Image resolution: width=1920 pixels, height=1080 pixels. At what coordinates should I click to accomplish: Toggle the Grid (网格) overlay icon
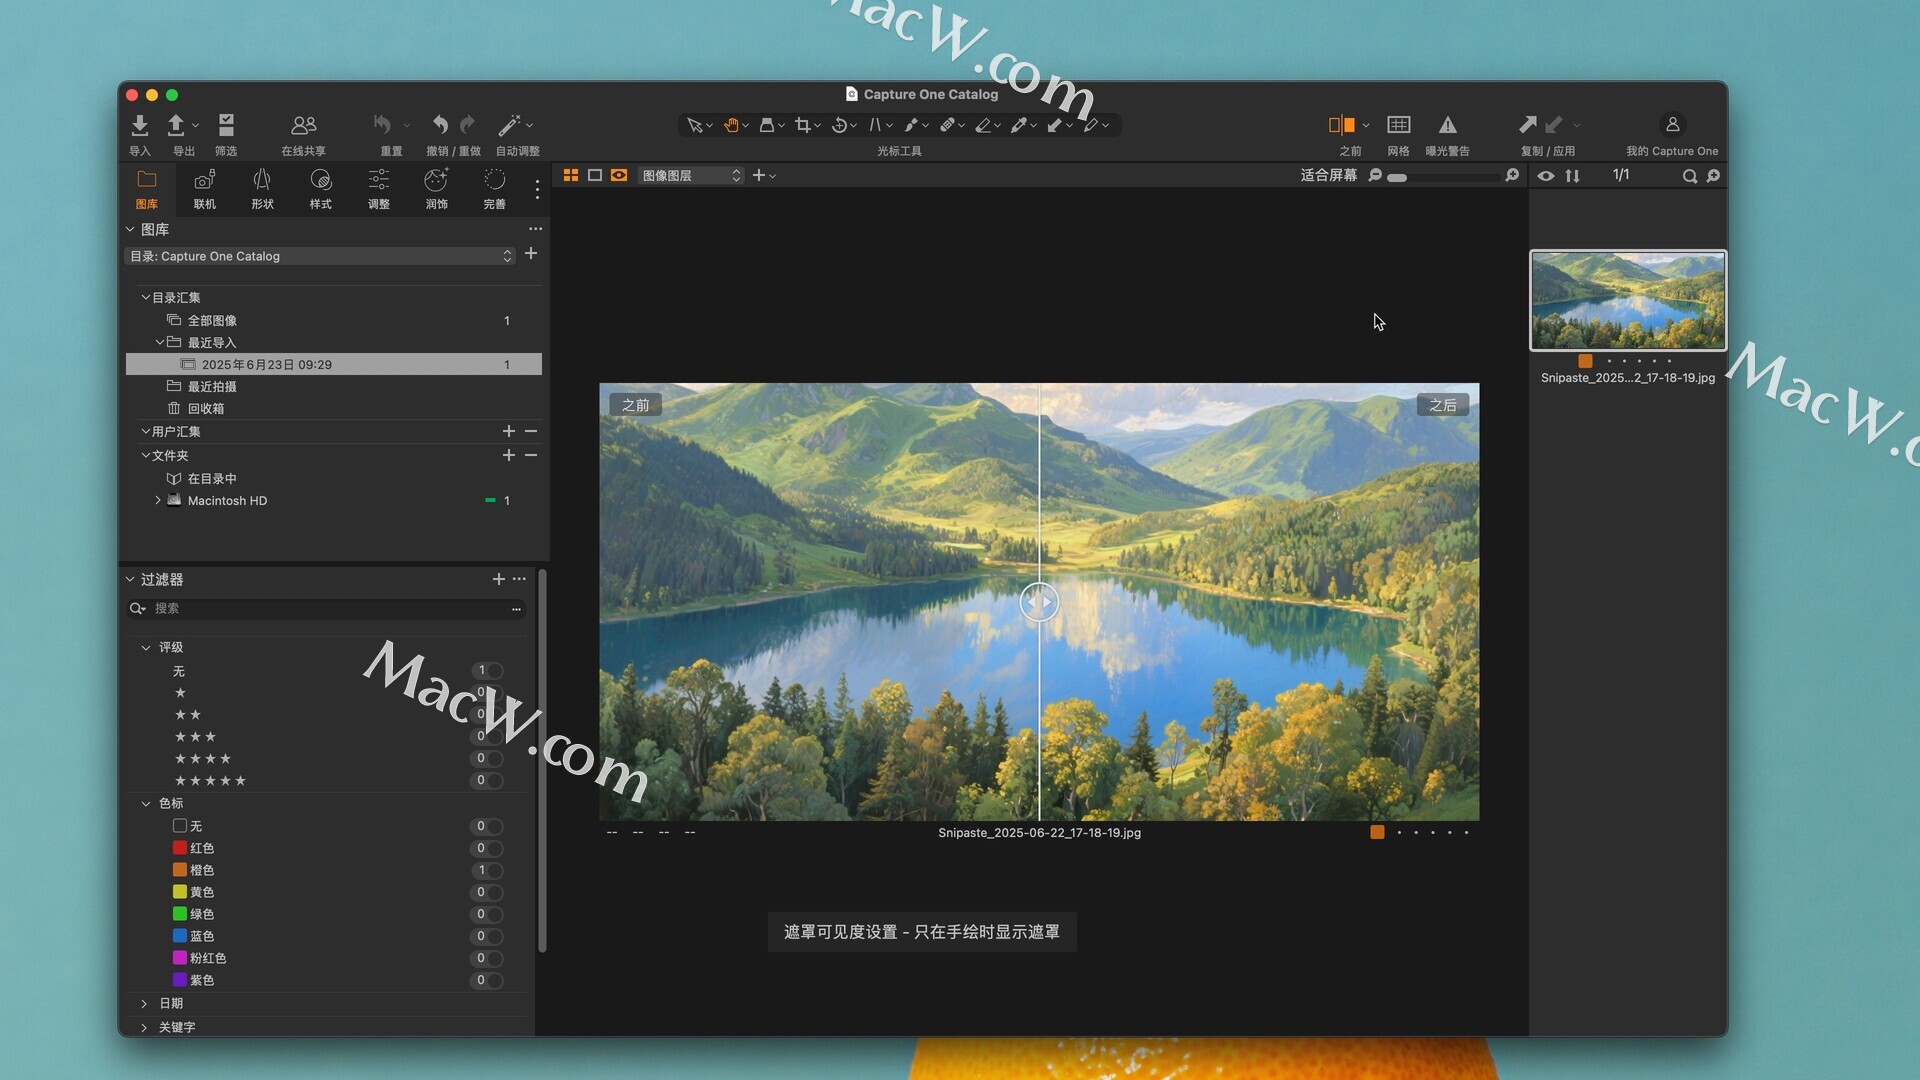point(1399,125)
